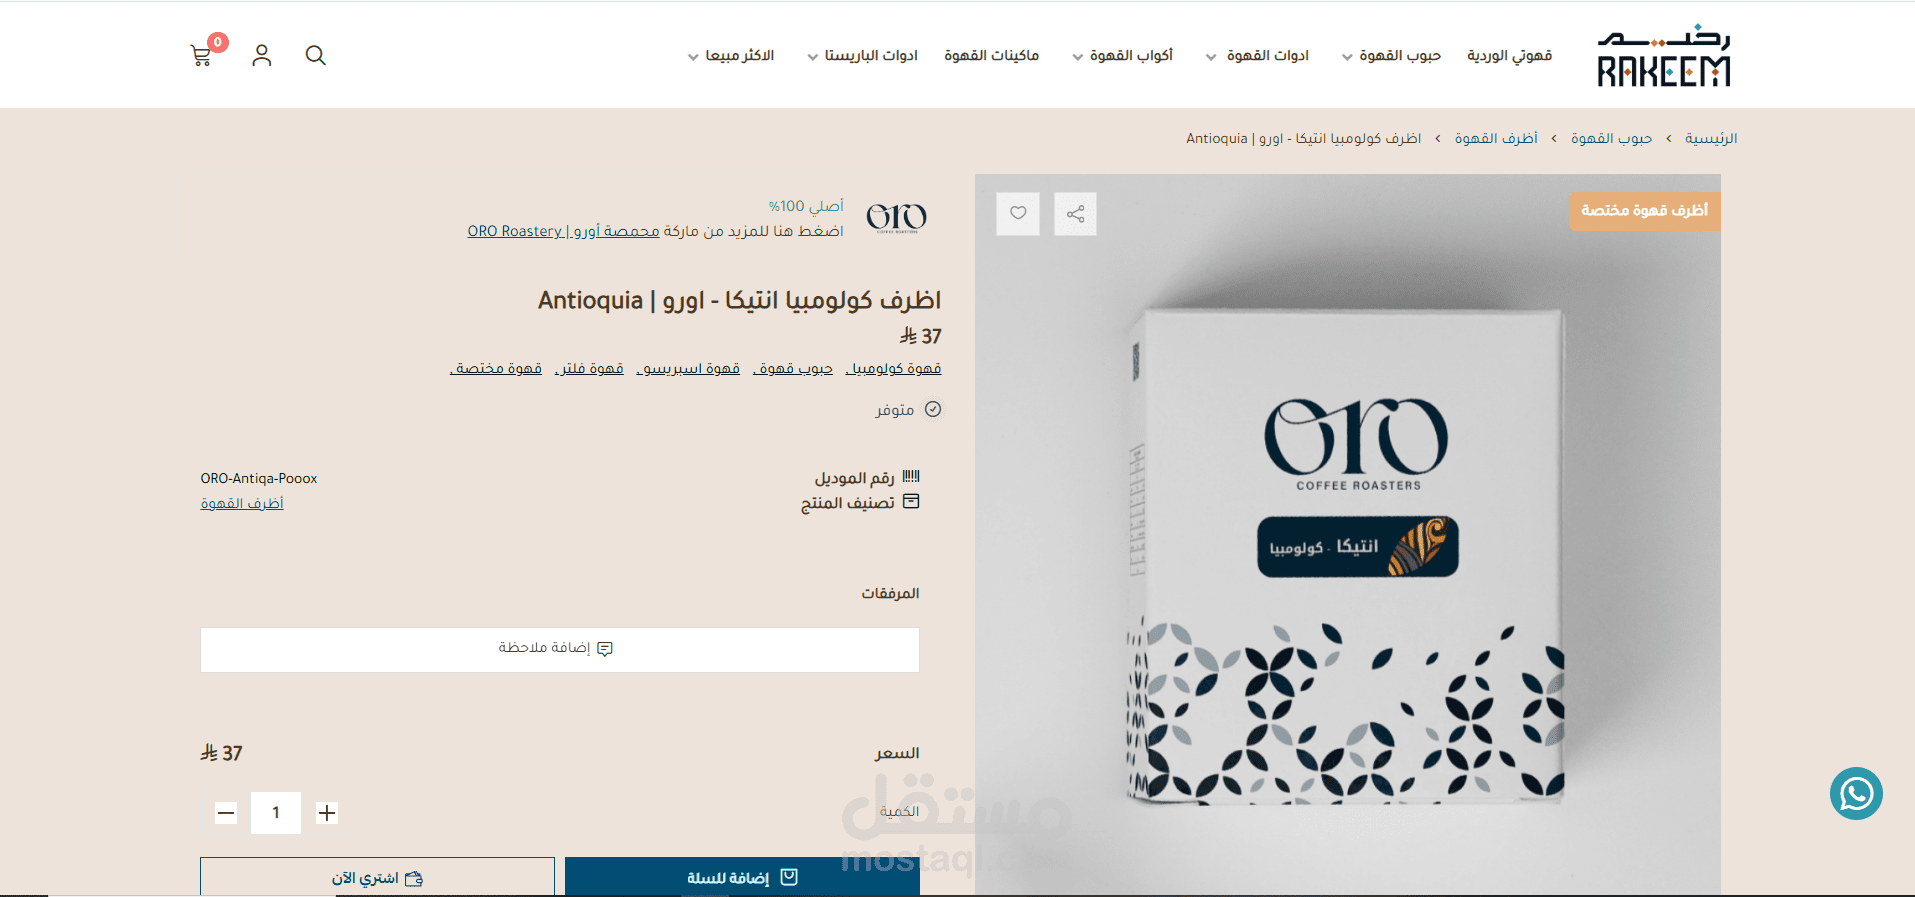This screenshot has height=897, width=1915.
Task: Click the model number ORO-Antiqa-Pooox
Action: point(259,479)
